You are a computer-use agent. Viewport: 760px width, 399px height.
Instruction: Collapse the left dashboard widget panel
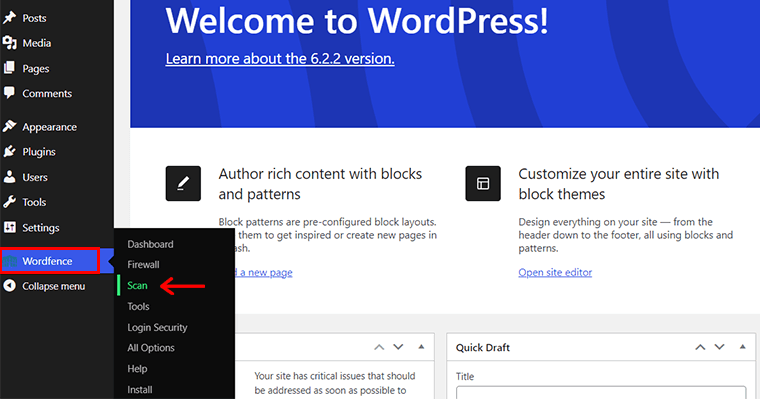421,347
